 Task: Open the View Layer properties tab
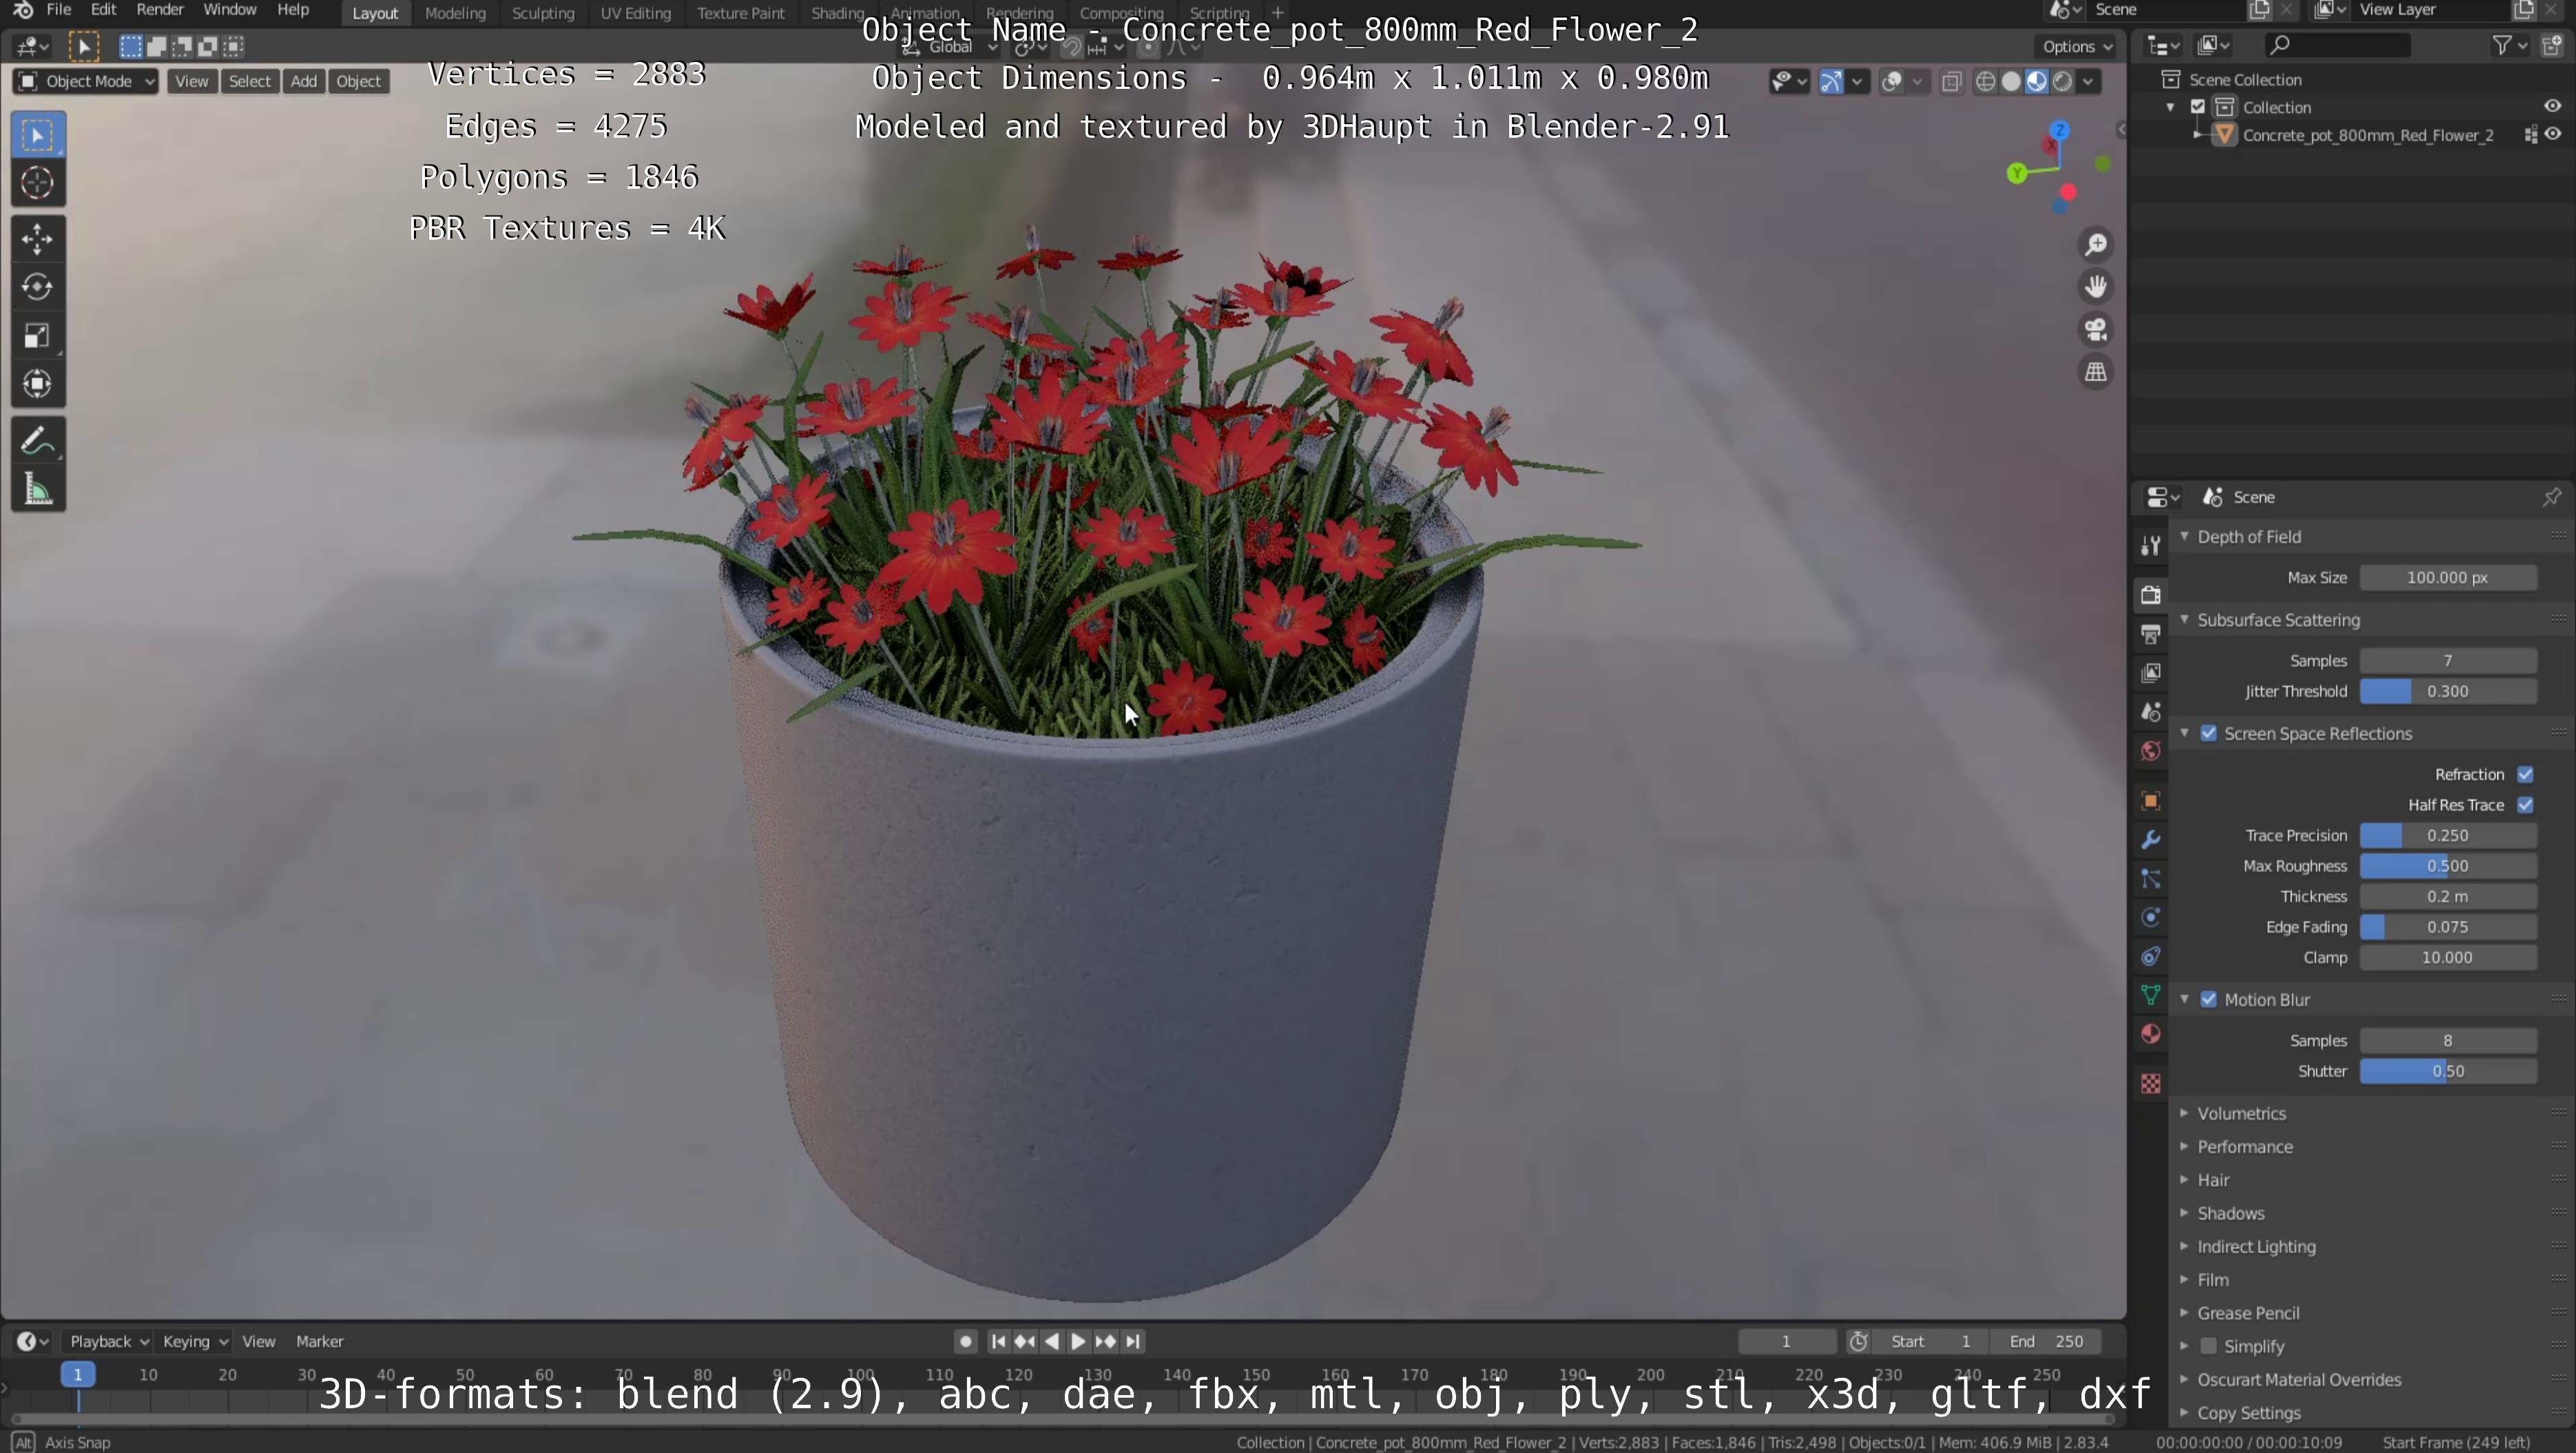coord(2150,673)
